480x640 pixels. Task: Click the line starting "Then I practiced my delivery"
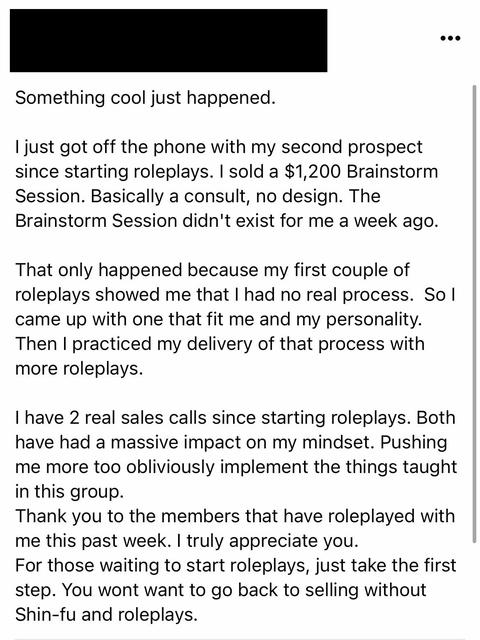pos(220,344)
